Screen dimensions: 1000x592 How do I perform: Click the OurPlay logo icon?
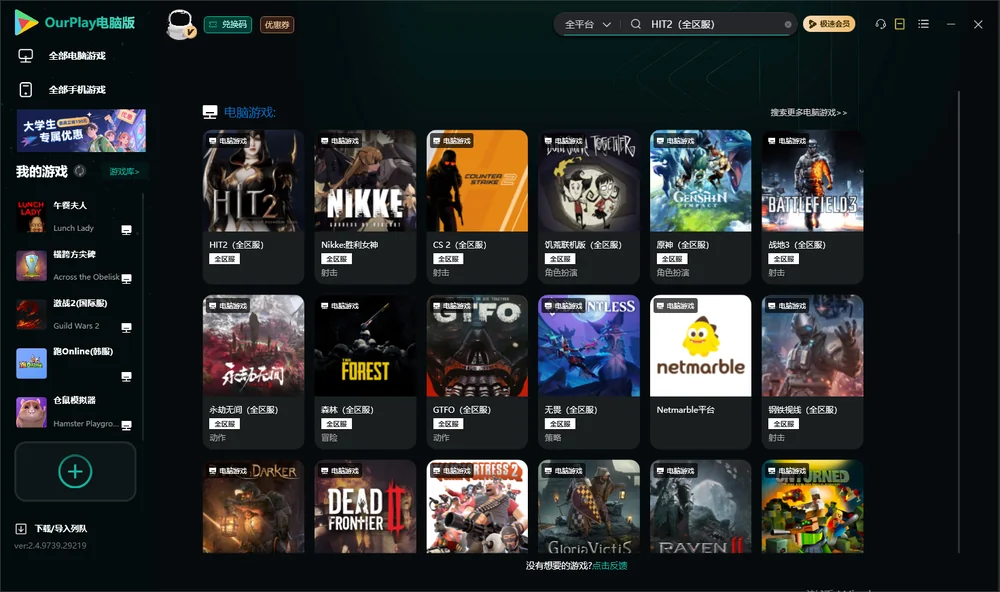26,22
